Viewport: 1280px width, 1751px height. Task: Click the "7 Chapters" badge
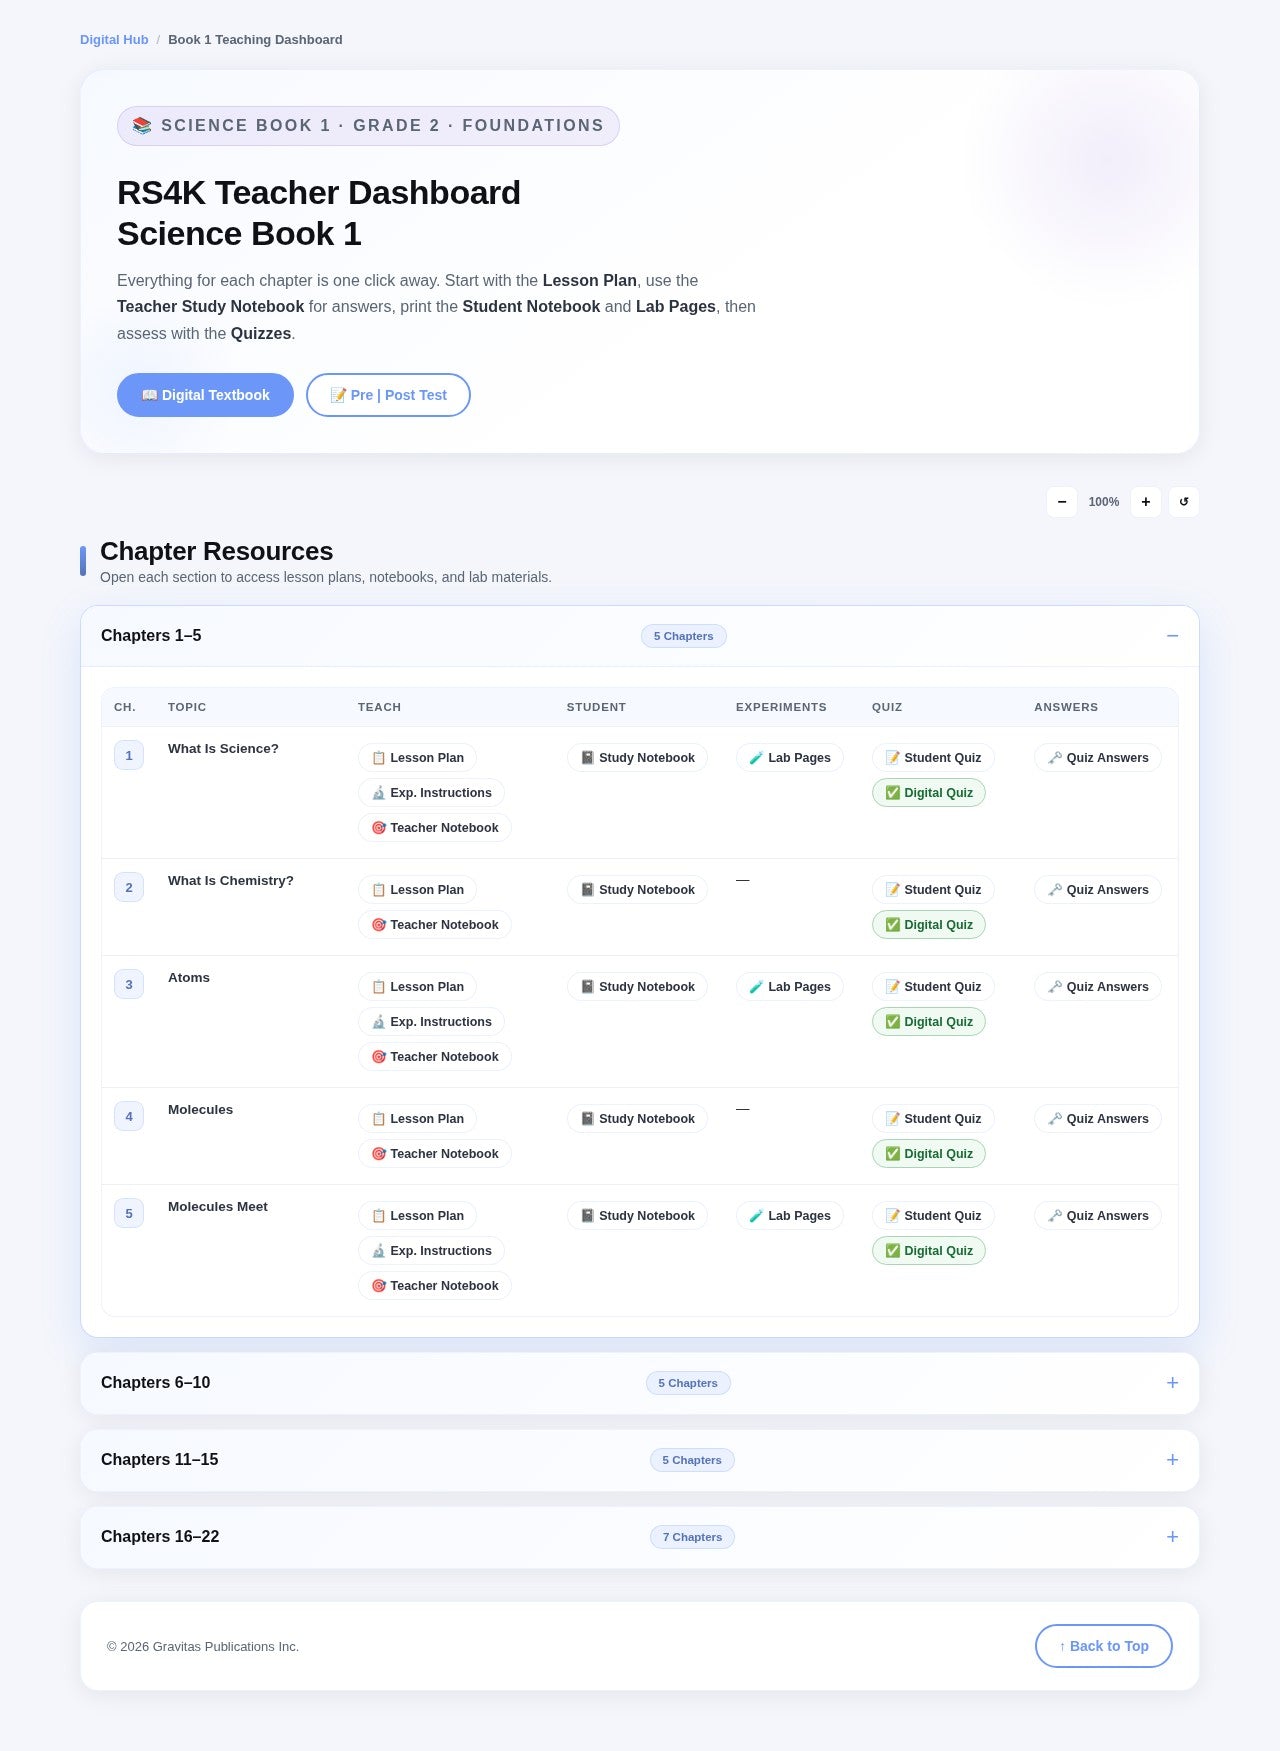pos(692,1537)
